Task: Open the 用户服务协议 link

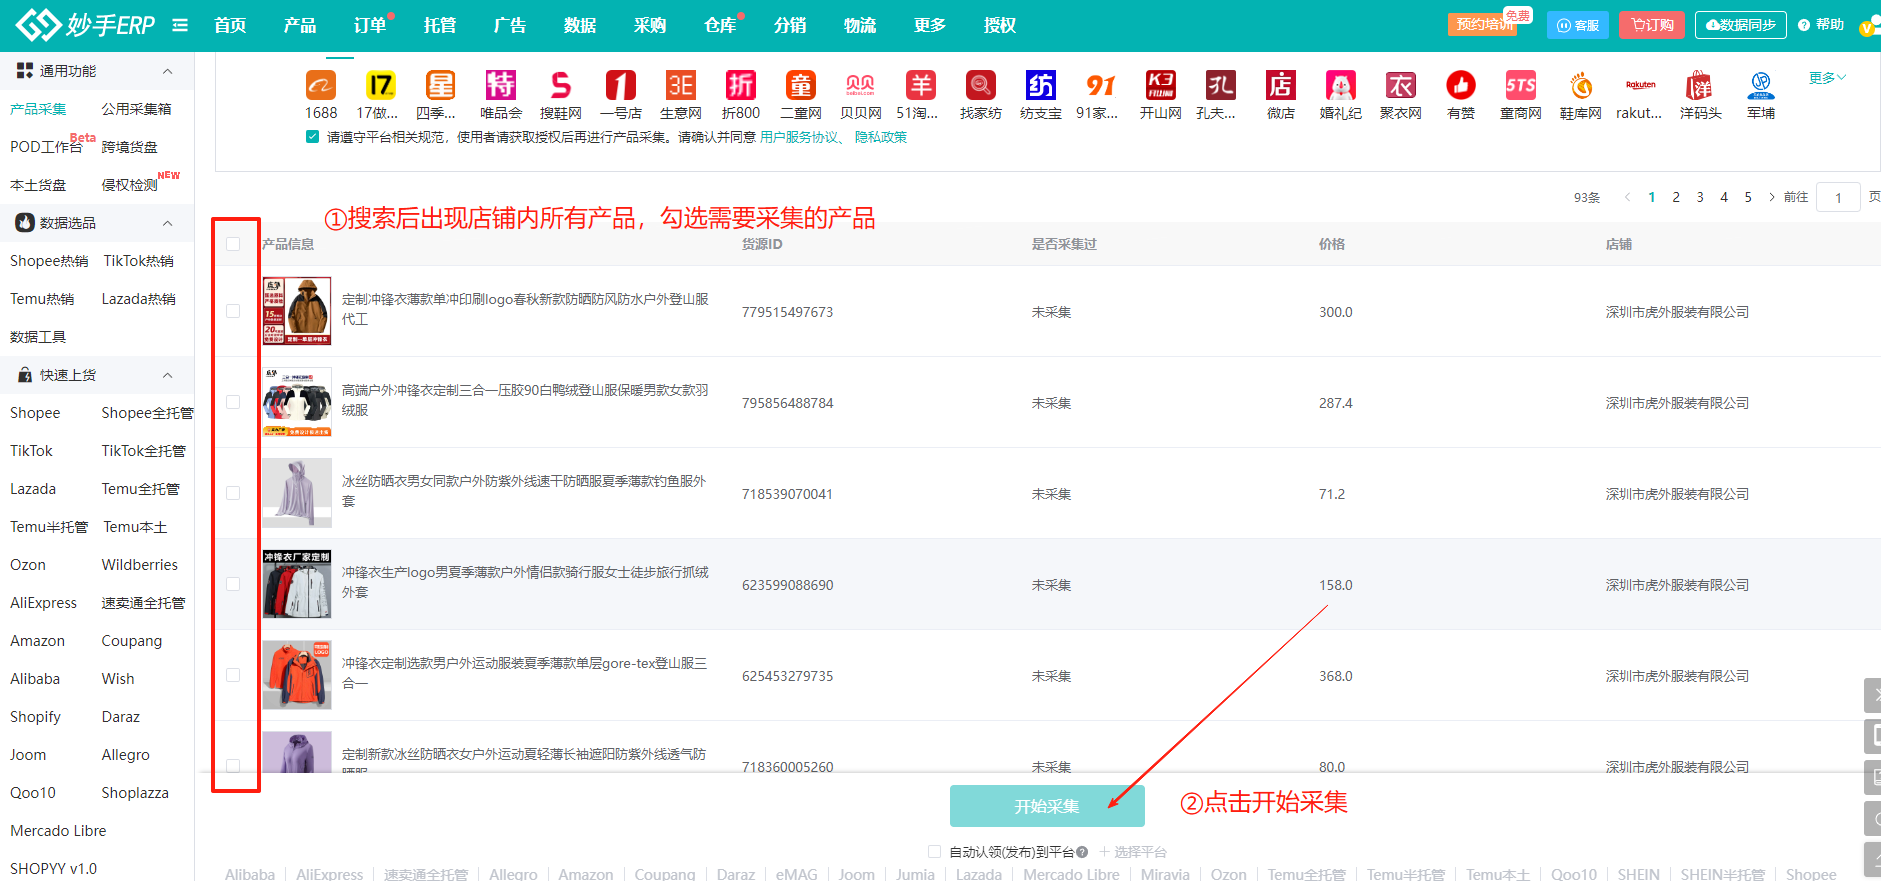Action: (x=799, y=137)
